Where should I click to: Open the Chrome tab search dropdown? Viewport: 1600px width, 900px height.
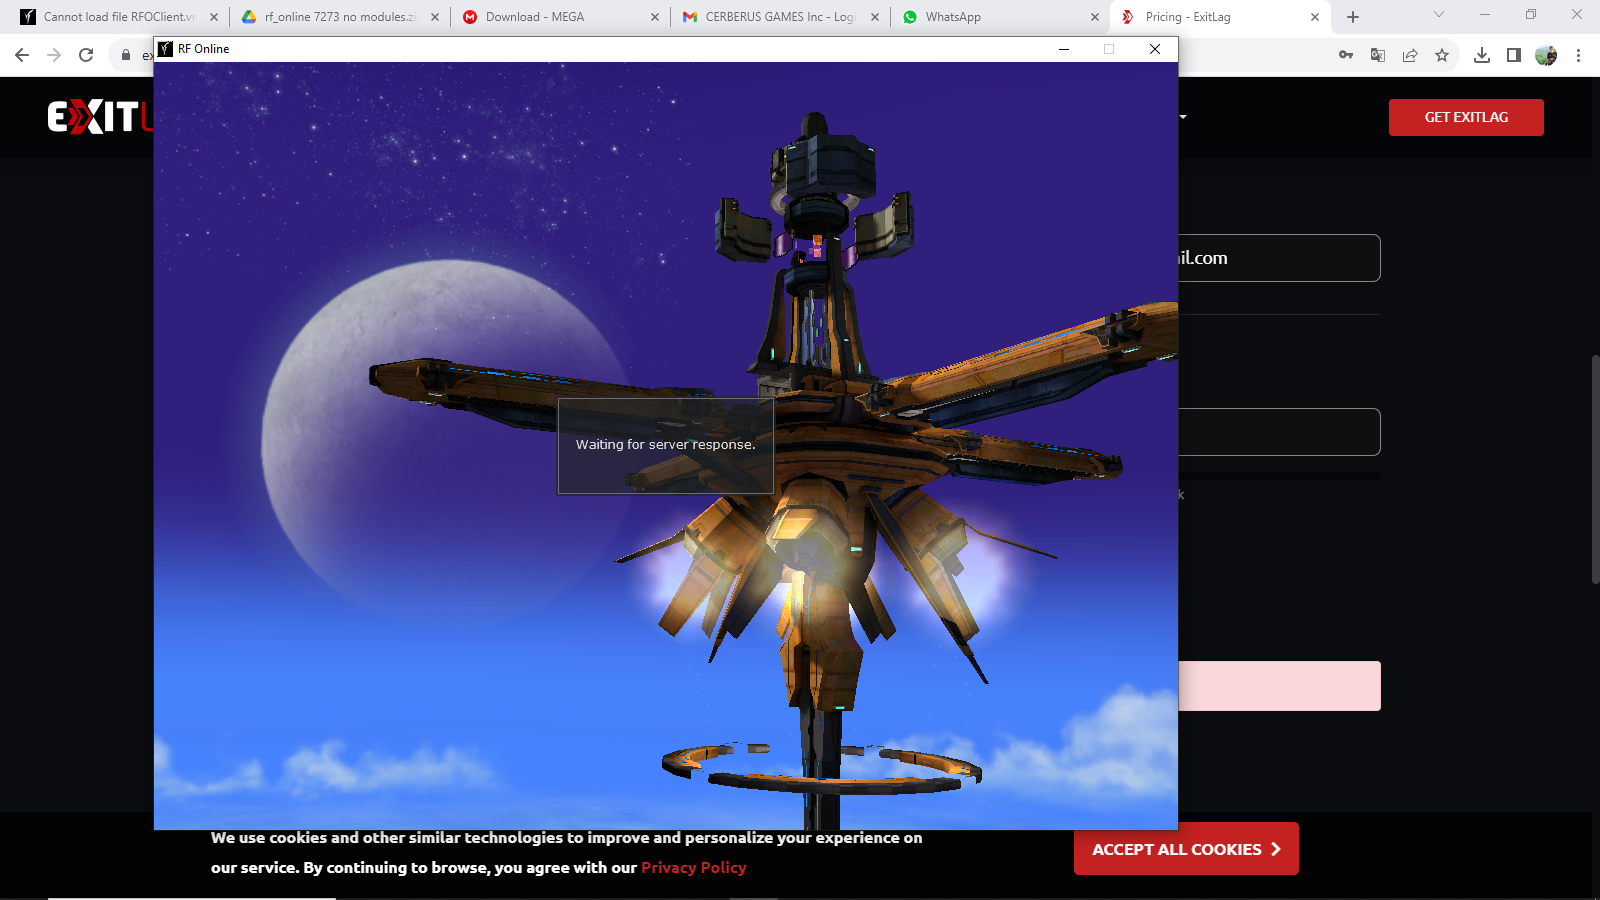1439,14
